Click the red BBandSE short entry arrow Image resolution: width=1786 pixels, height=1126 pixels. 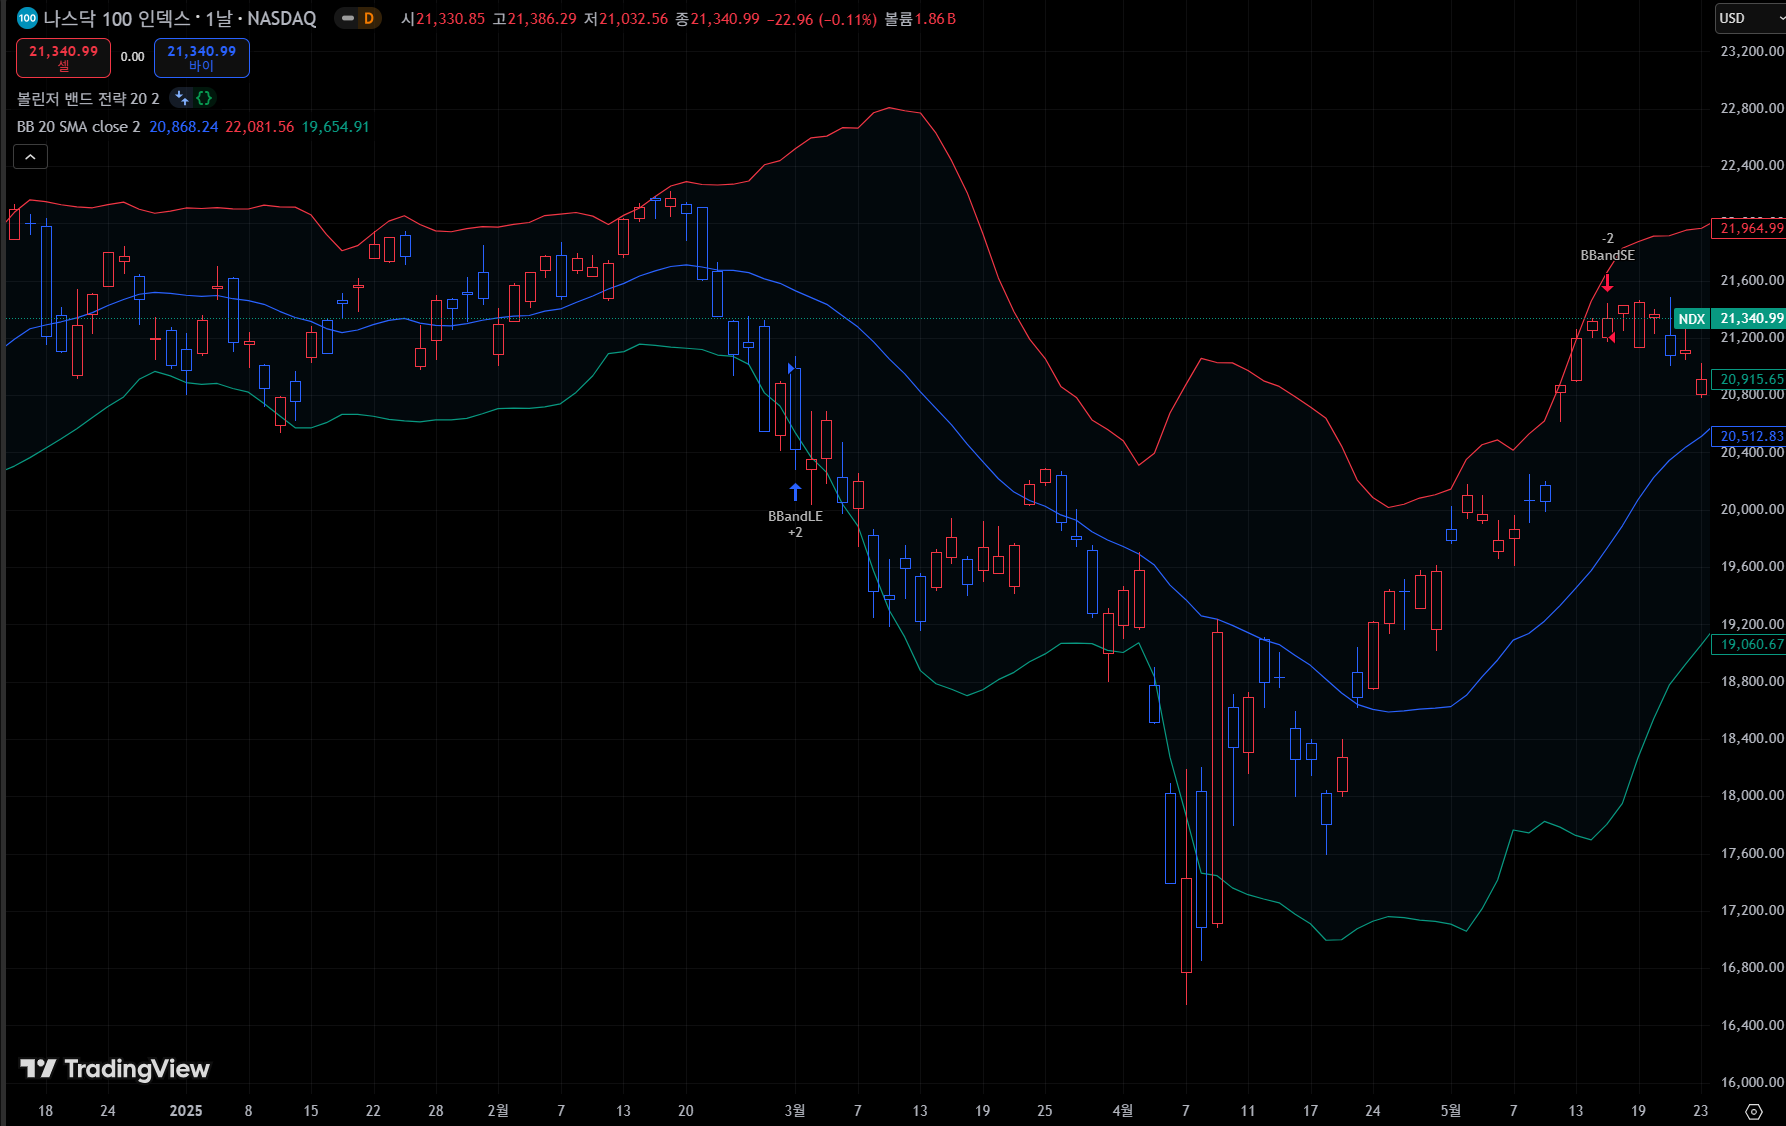click(x=1607, y=281)
